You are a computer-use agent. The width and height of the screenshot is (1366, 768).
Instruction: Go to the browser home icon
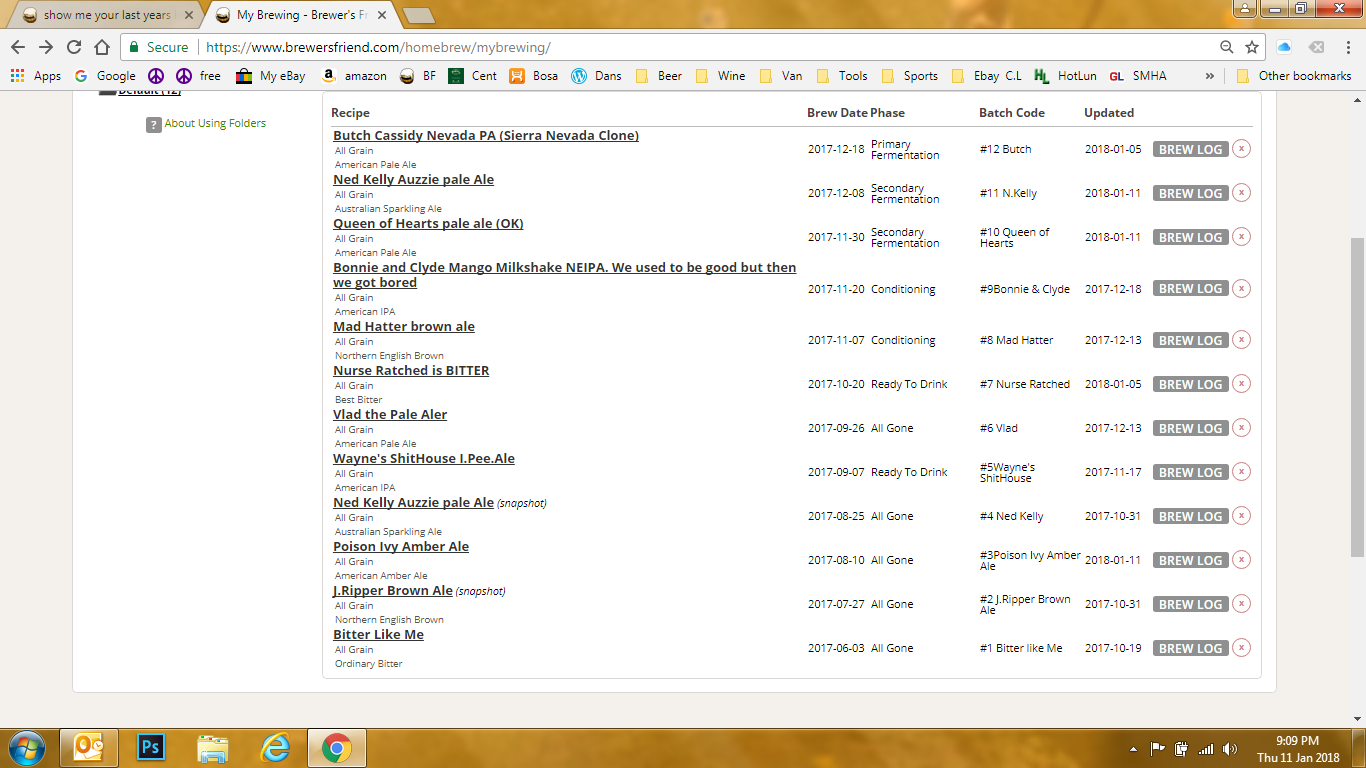coord(102,47)
